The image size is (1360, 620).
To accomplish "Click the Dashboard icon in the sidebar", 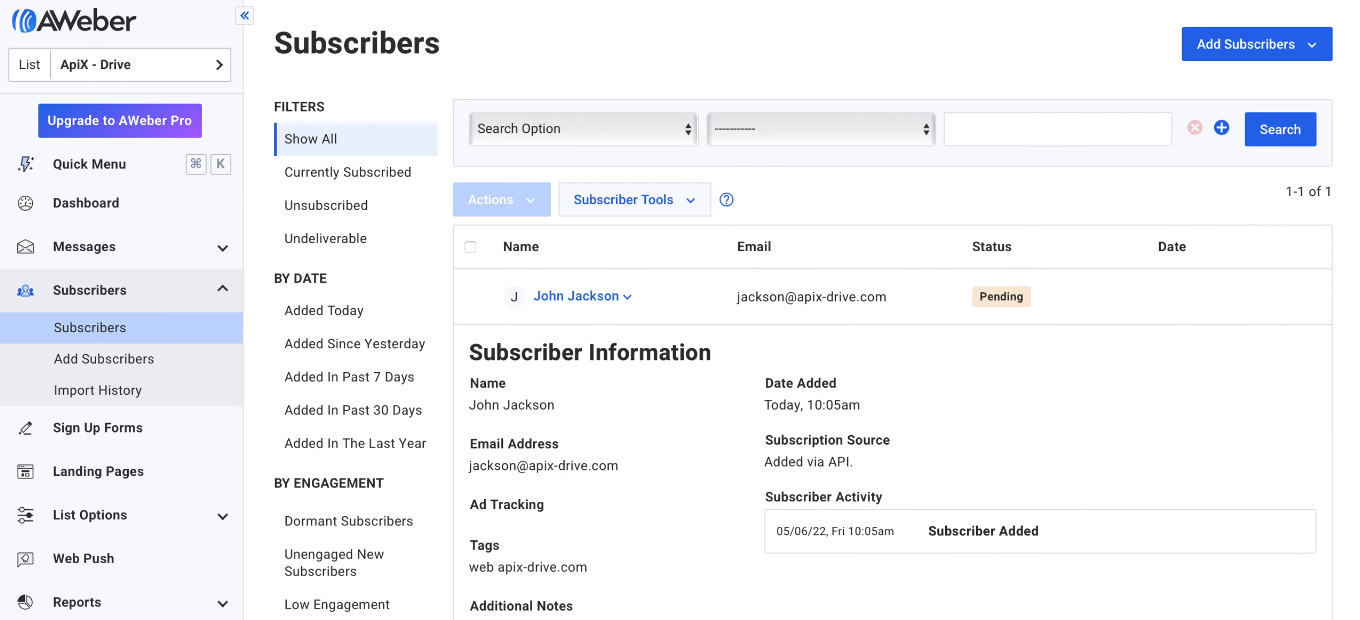I will pos(24,203).
